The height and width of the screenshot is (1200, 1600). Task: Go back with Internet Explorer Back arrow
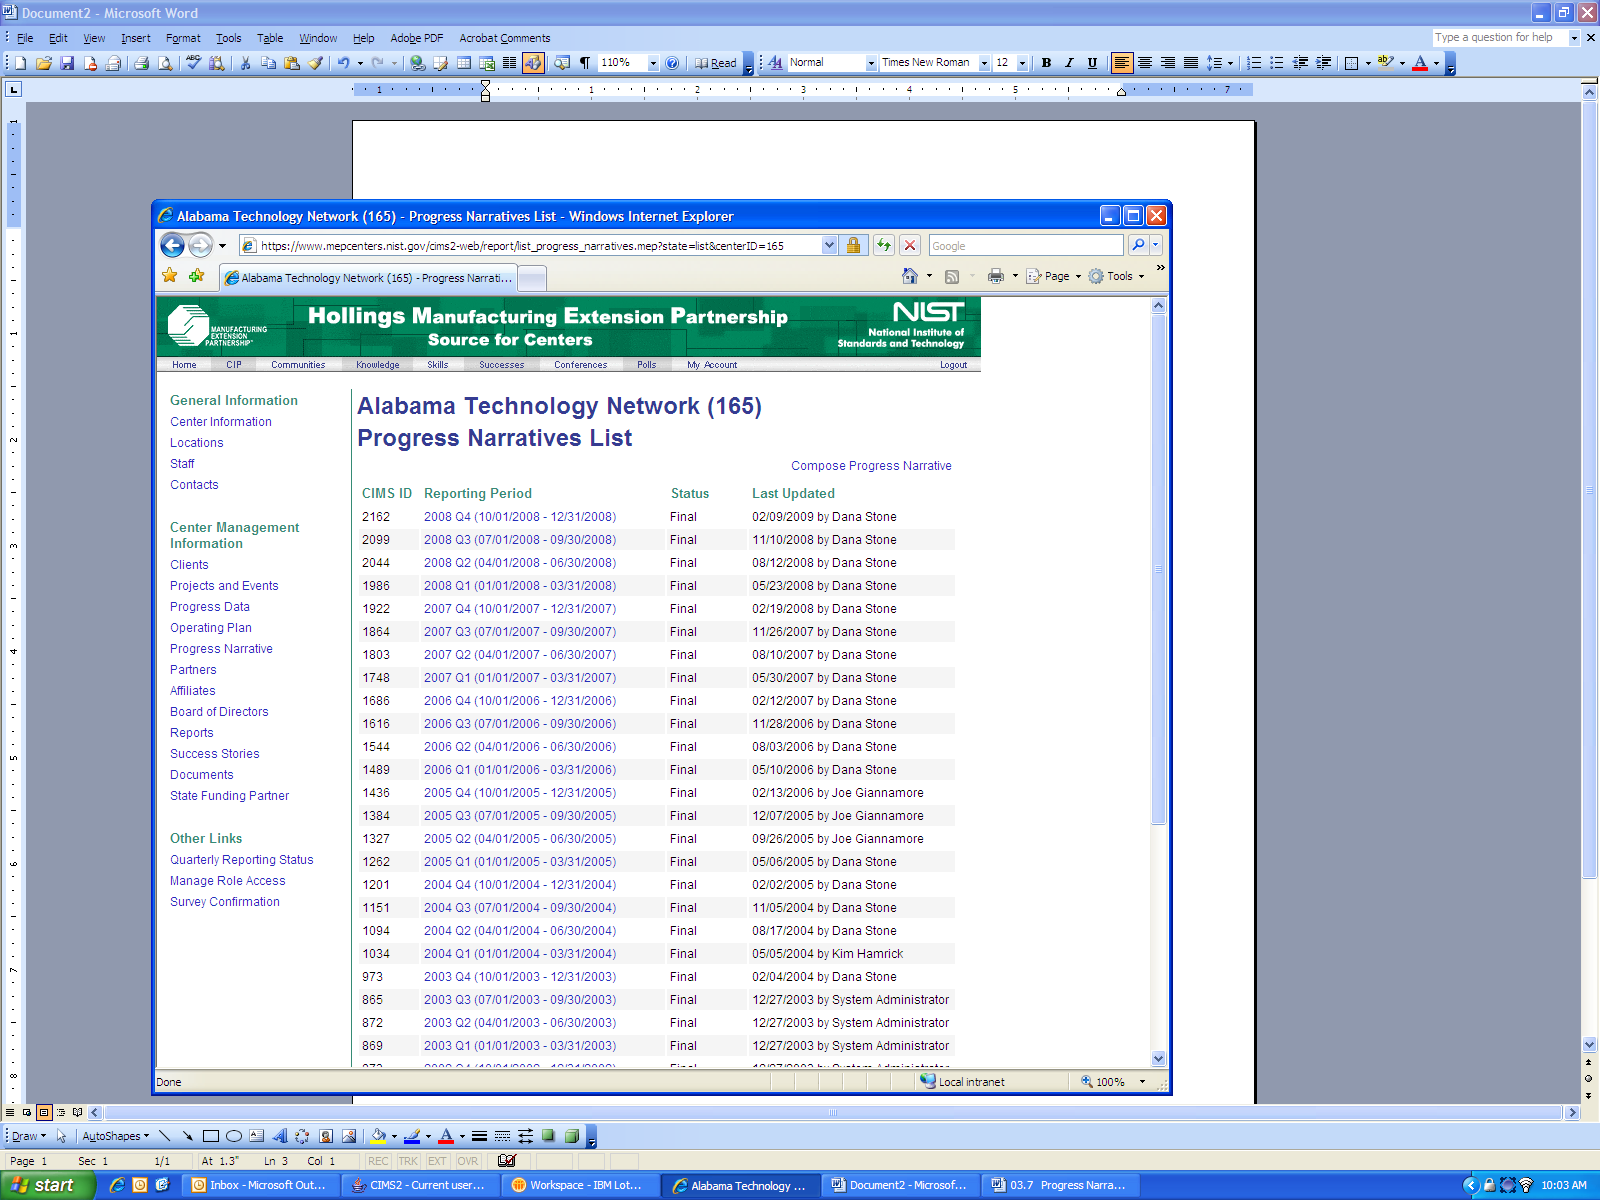(172, 245)
